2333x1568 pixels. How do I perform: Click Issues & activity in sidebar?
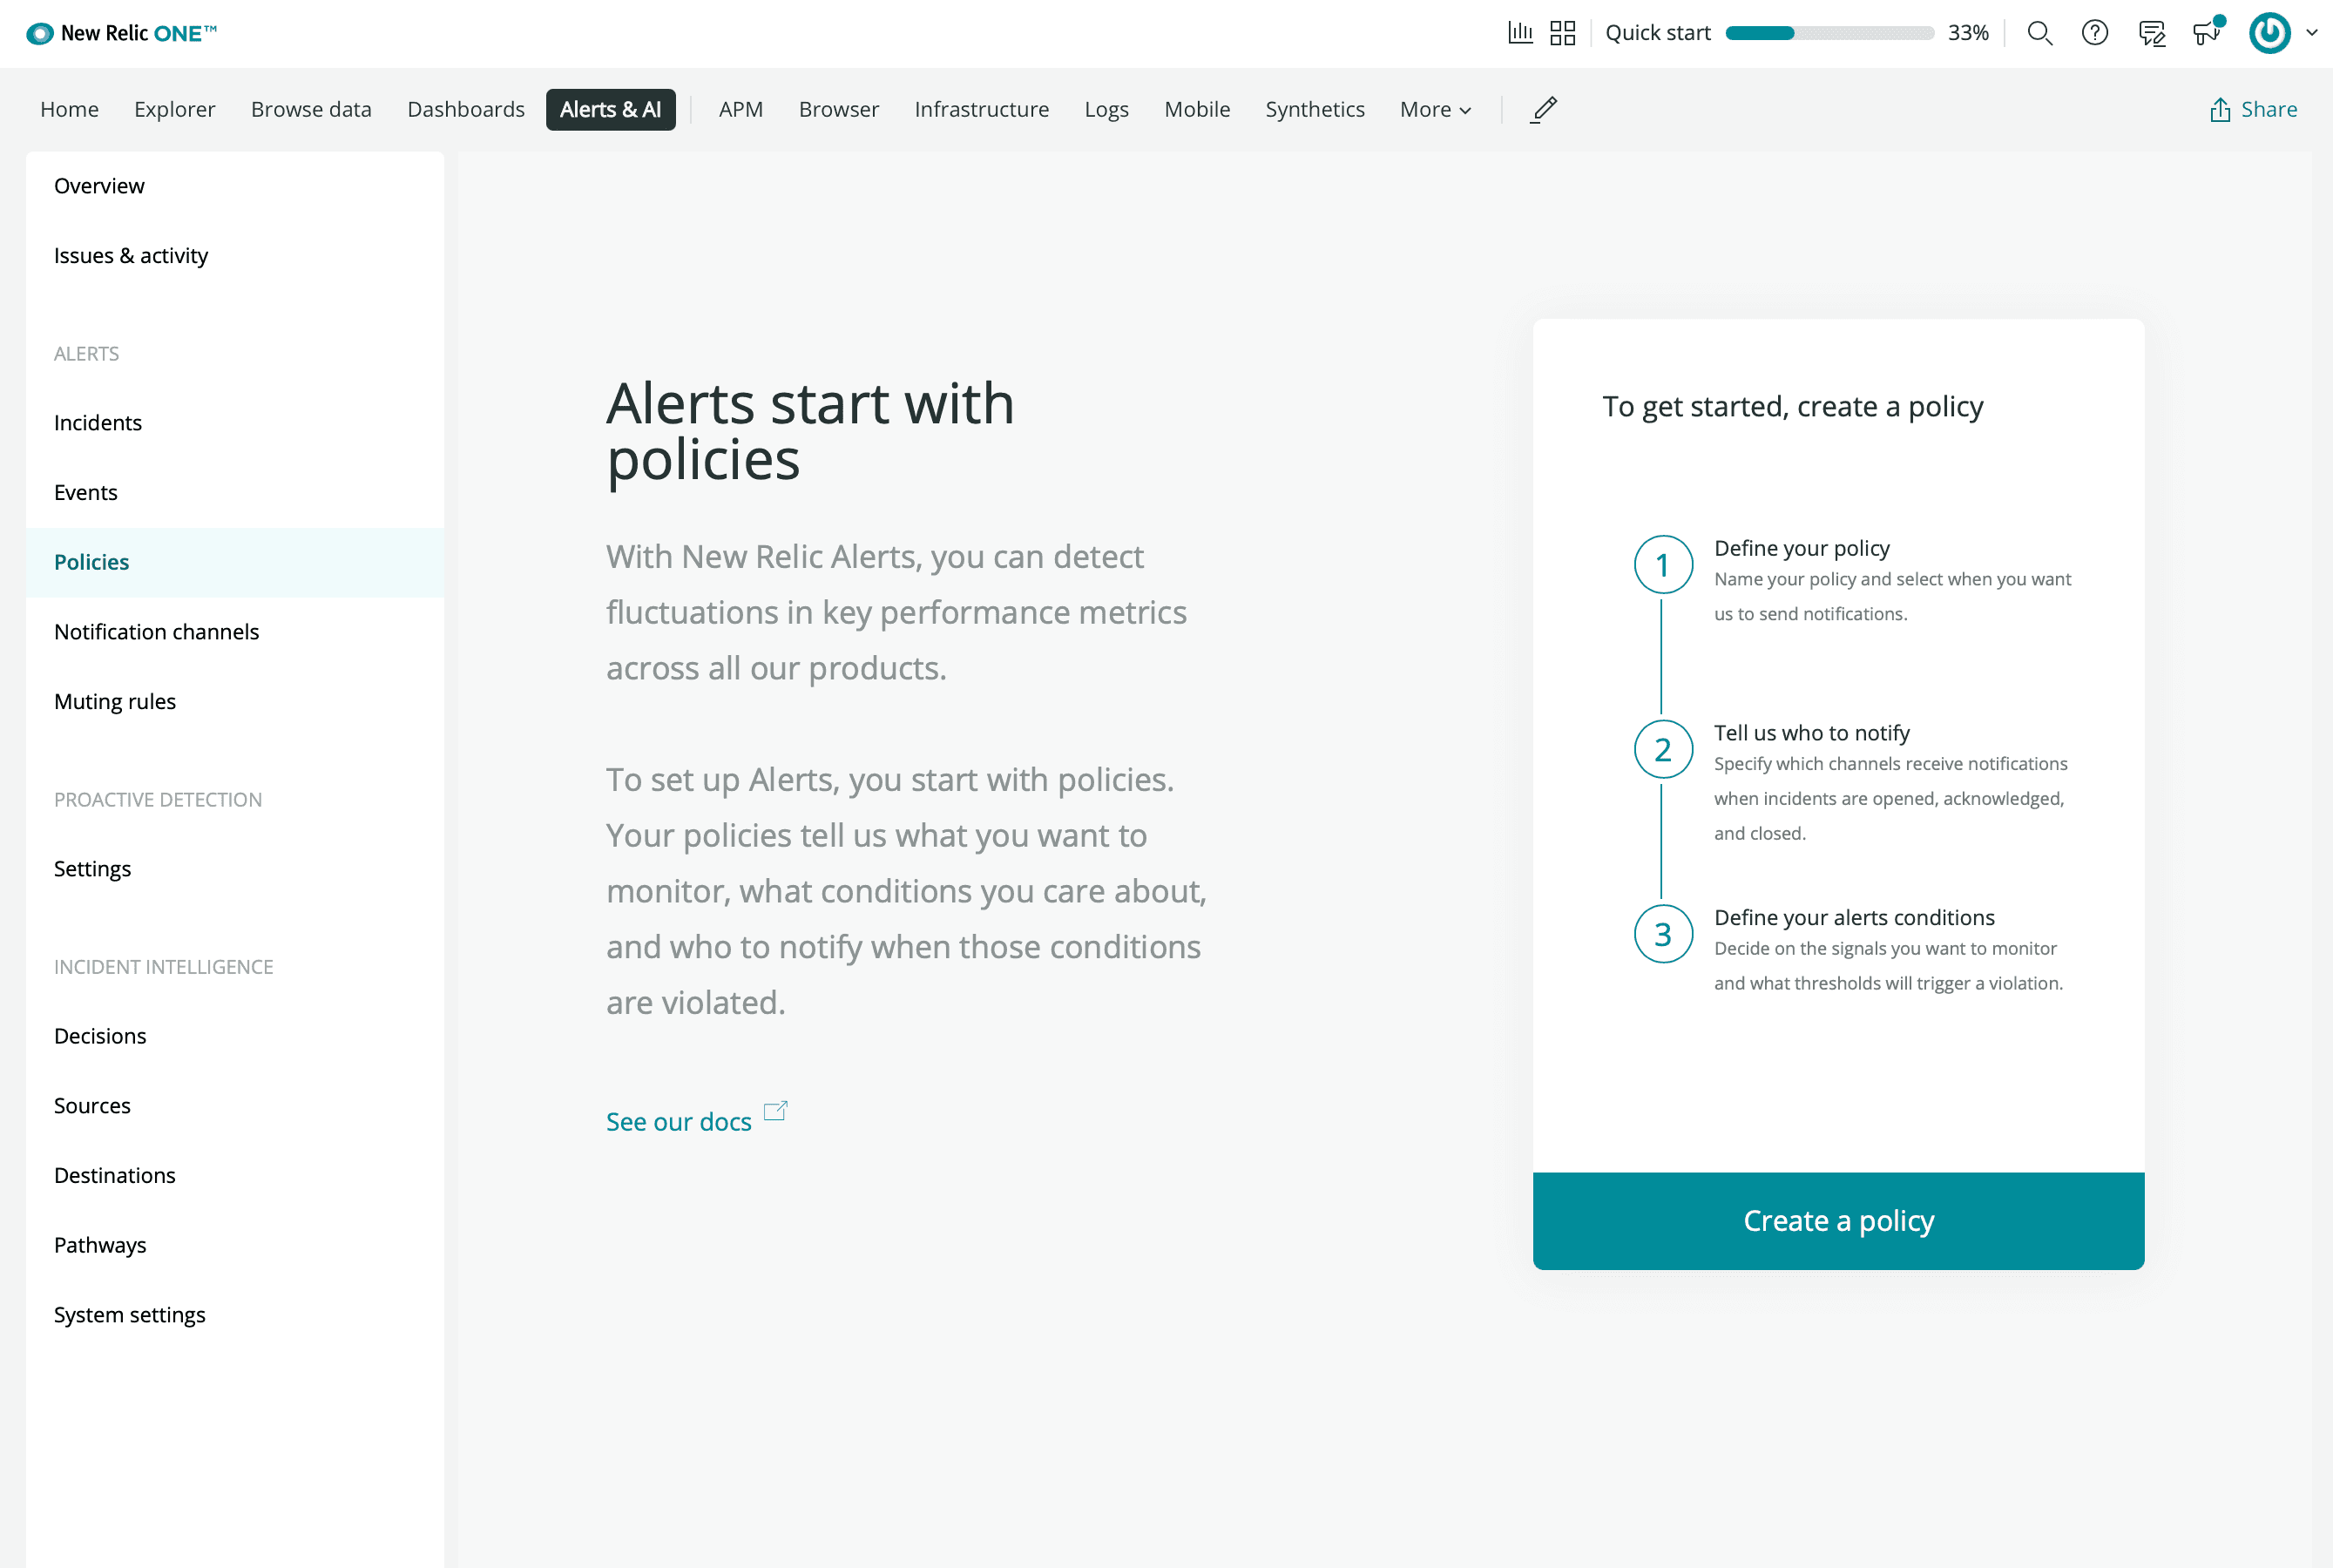coord(132,253)
